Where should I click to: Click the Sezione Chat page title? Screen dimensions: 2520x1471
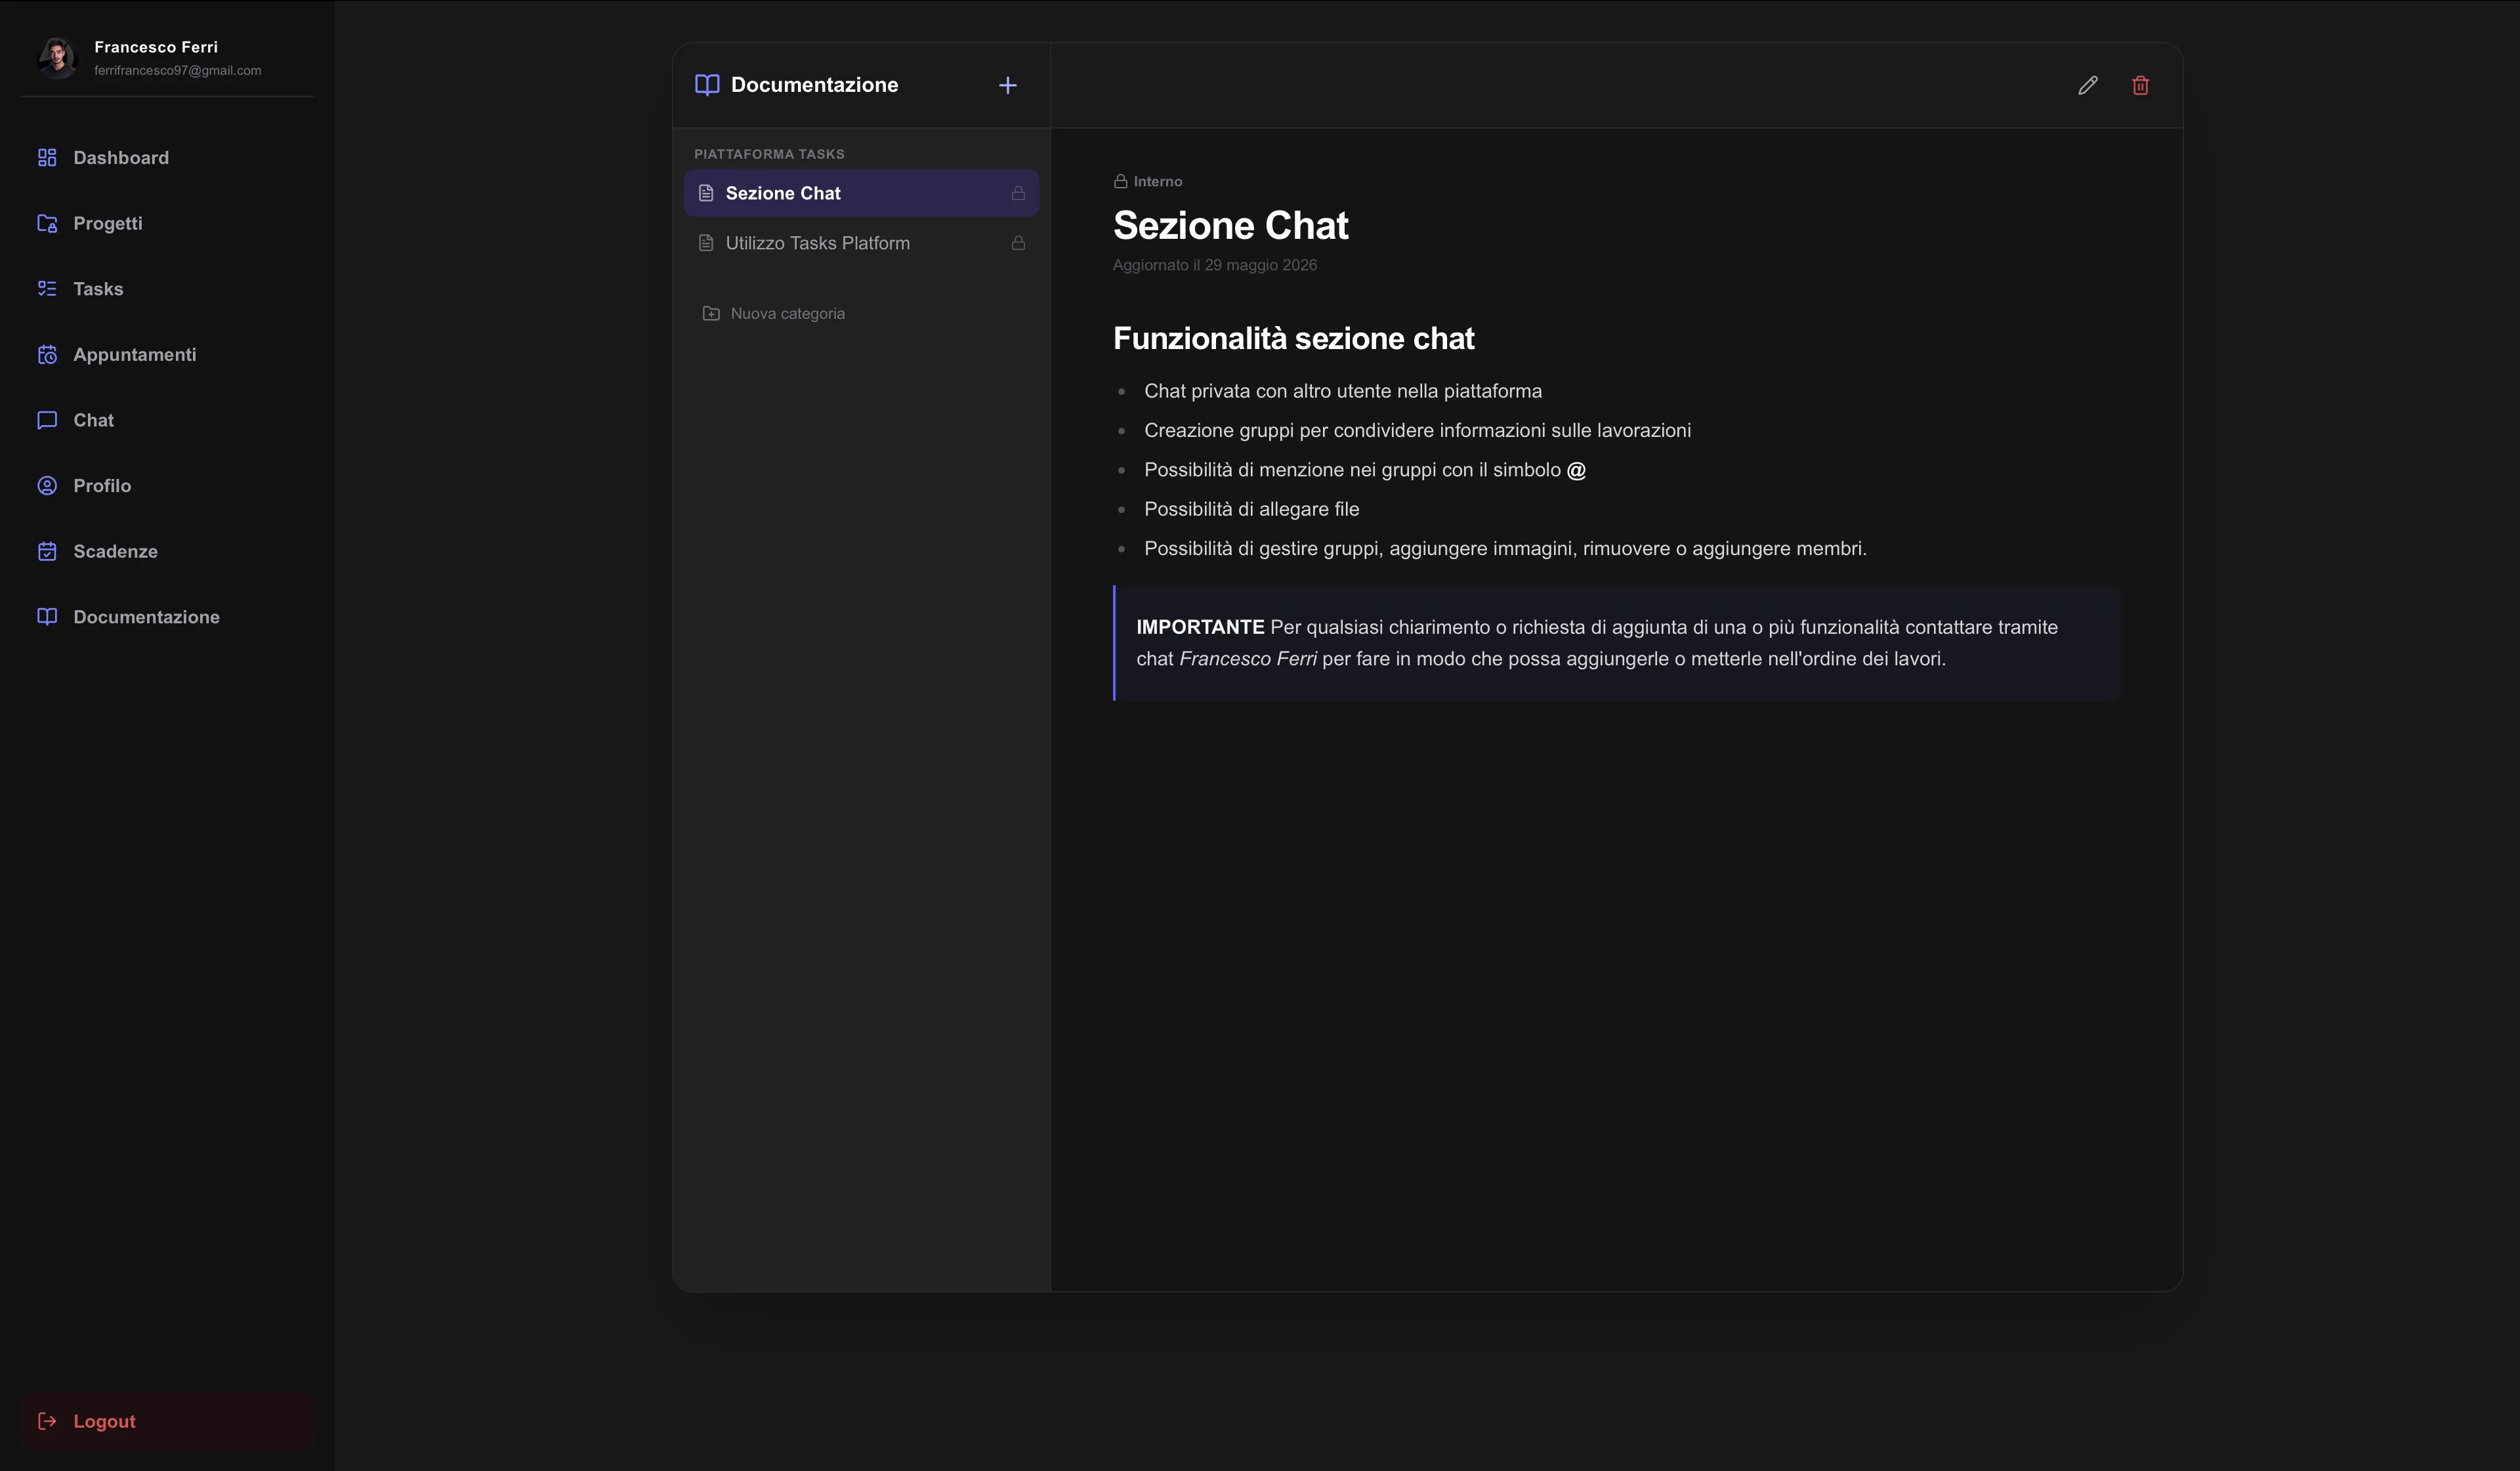[1230, 225]
